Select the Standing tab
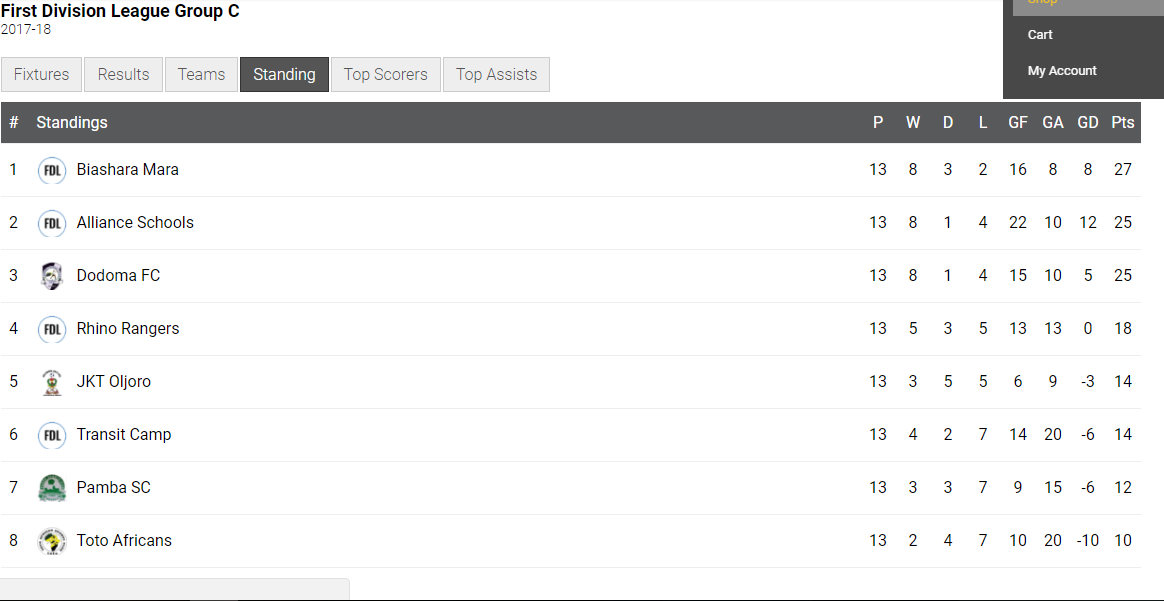Screen dimensions: 1164x601 click(284, 75)
